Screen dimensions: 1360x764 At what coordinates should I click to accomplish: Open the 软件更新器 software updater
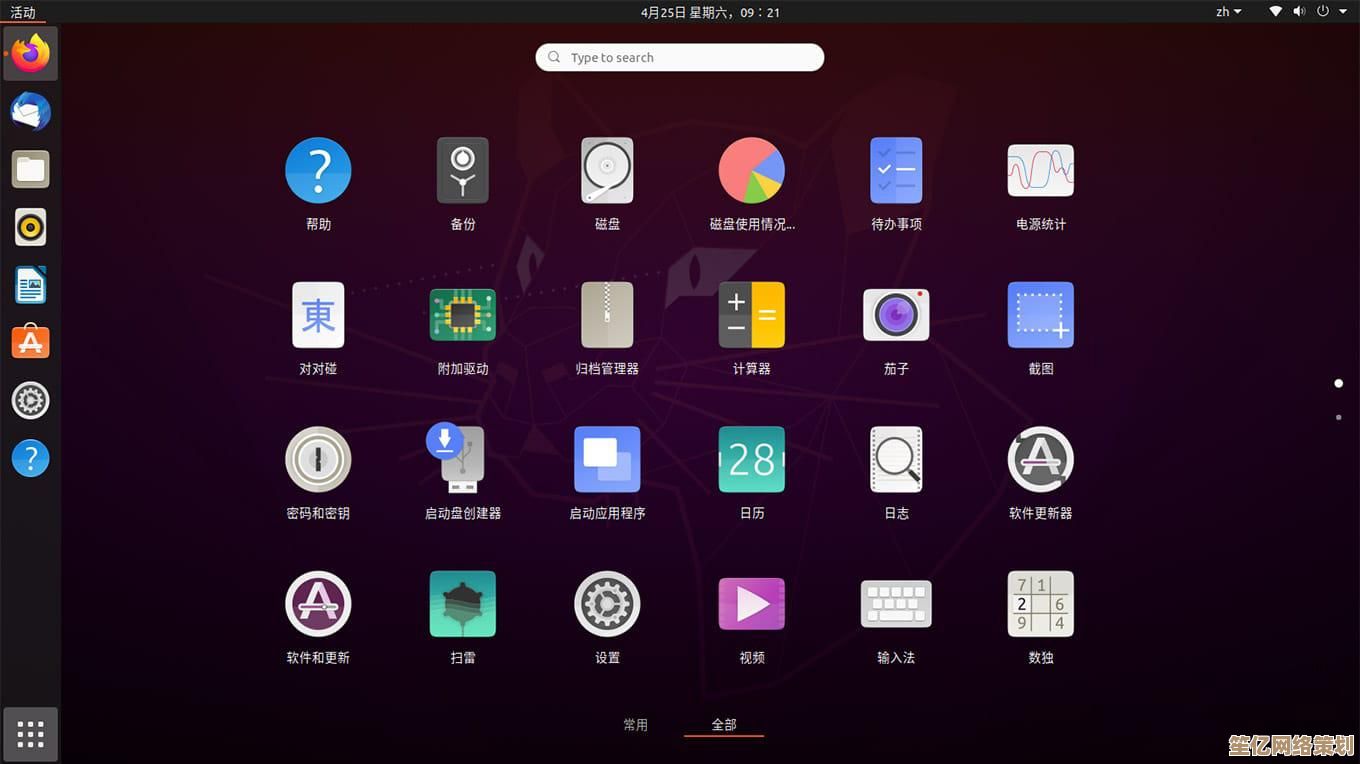[x=1041, y=460]
